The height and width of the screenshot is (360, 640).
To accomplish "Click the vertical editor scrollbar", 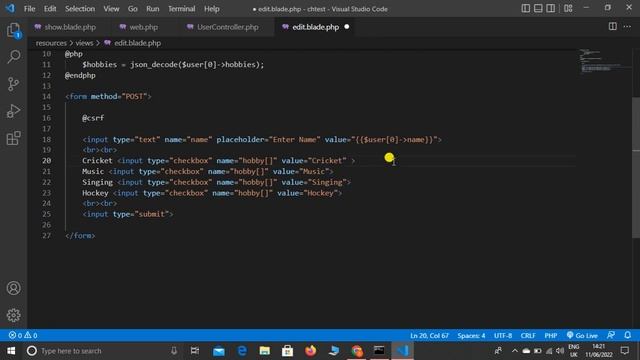I will click(636, 167).
